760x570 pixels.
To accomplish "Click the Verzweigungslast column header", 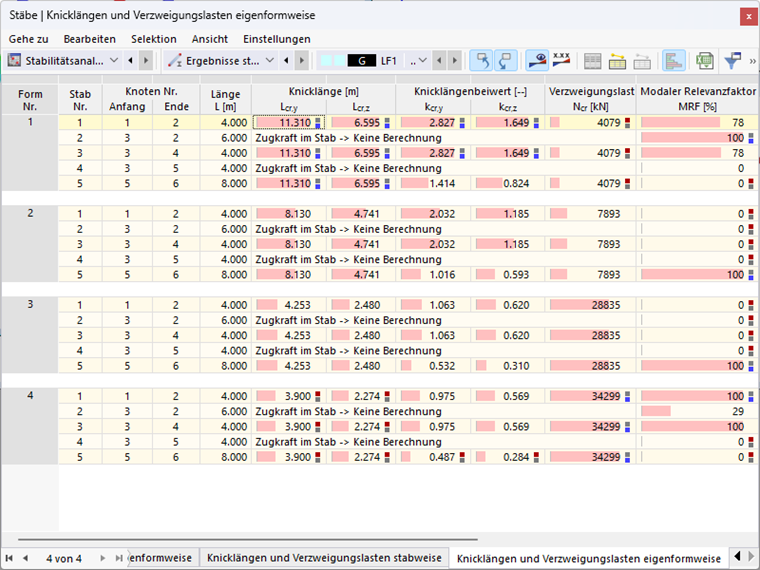I will 591,99.
